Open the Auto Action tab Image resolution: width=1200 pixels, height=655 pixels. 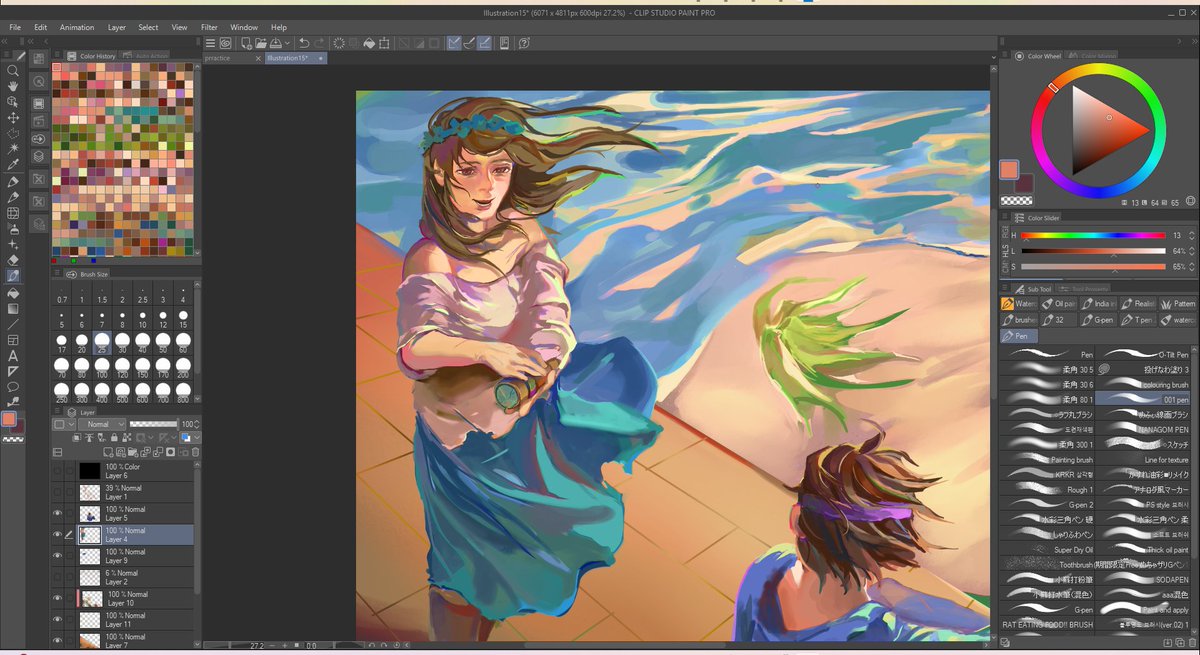[147, 56]
